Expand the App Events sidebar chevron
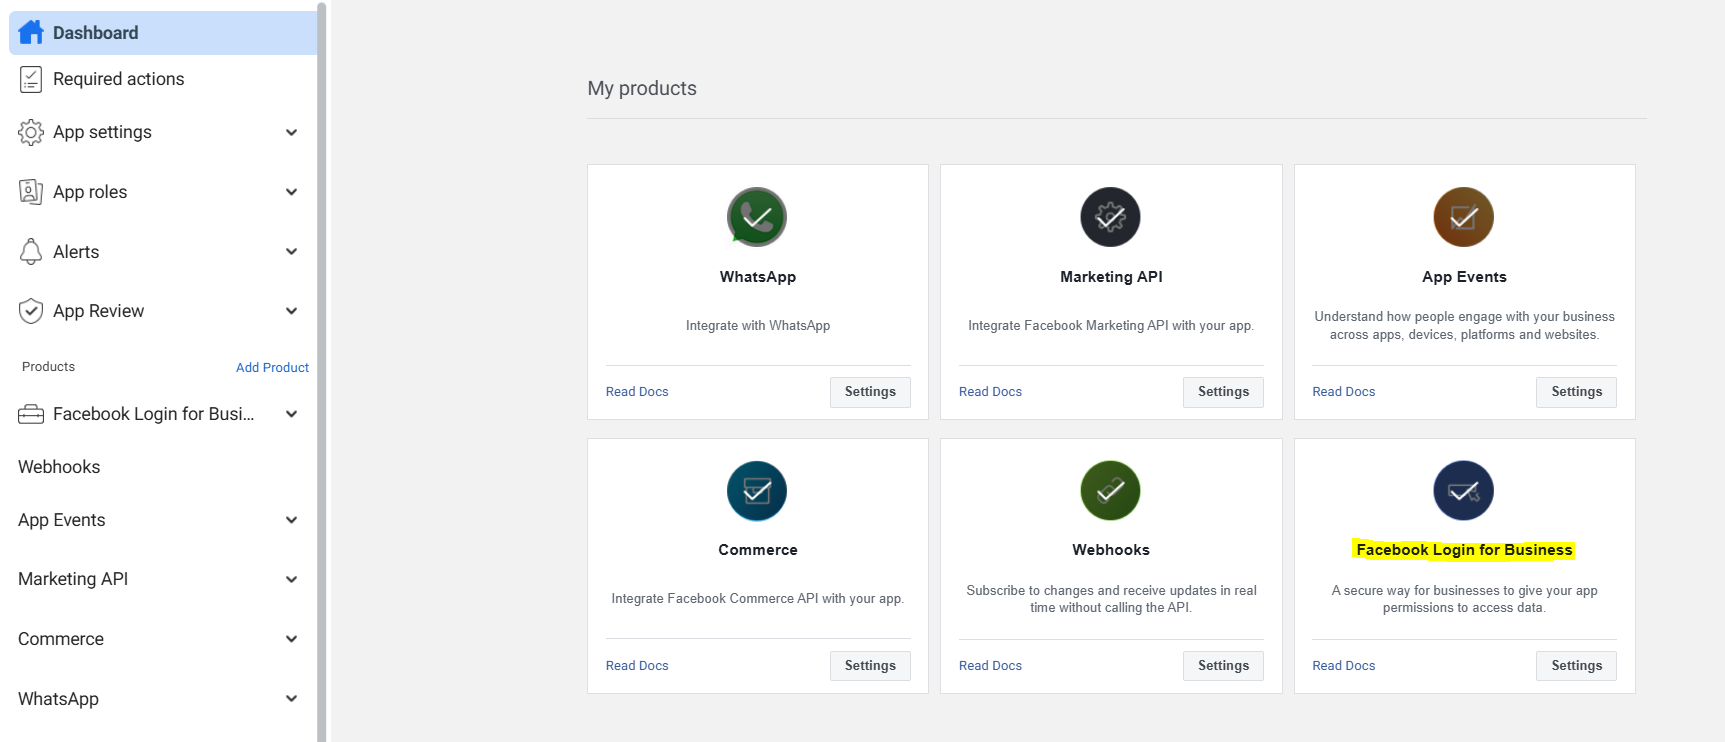1725x742 pixels. pyautogui.click(x=291, y=520)
